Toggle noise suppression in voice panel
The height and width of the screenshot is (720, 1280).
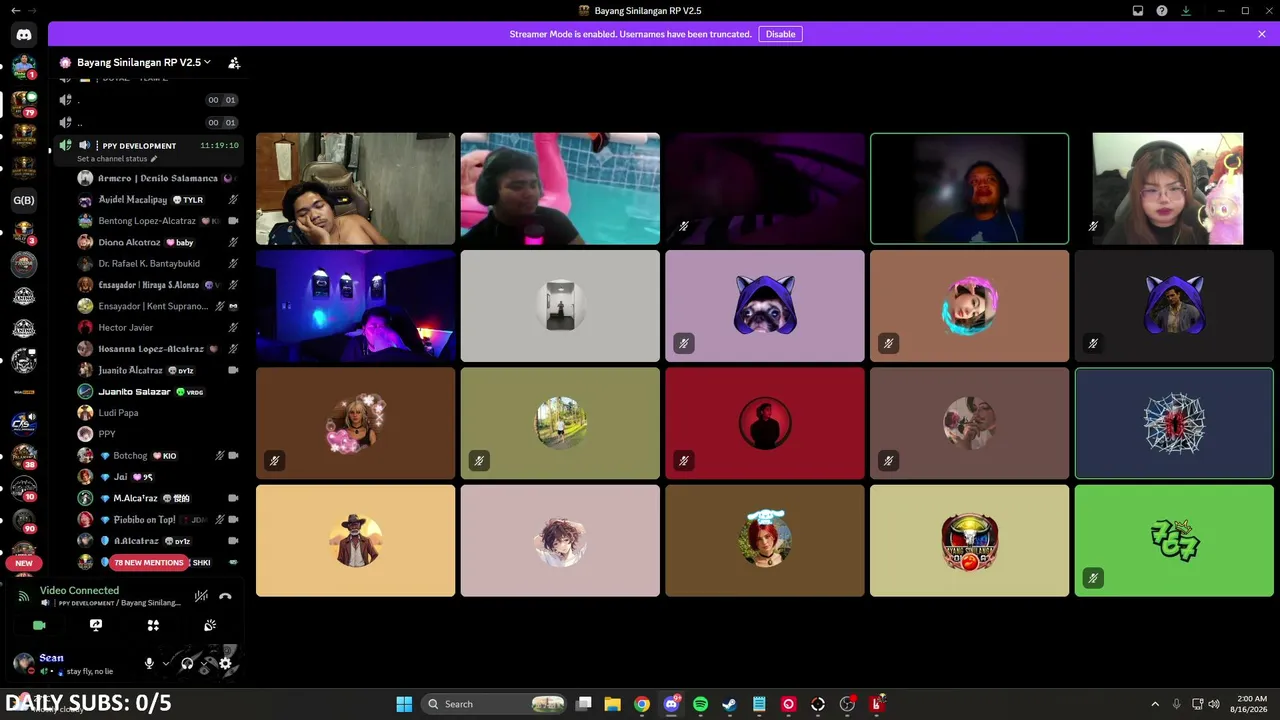pyautogui.click(x=201, y=596)
